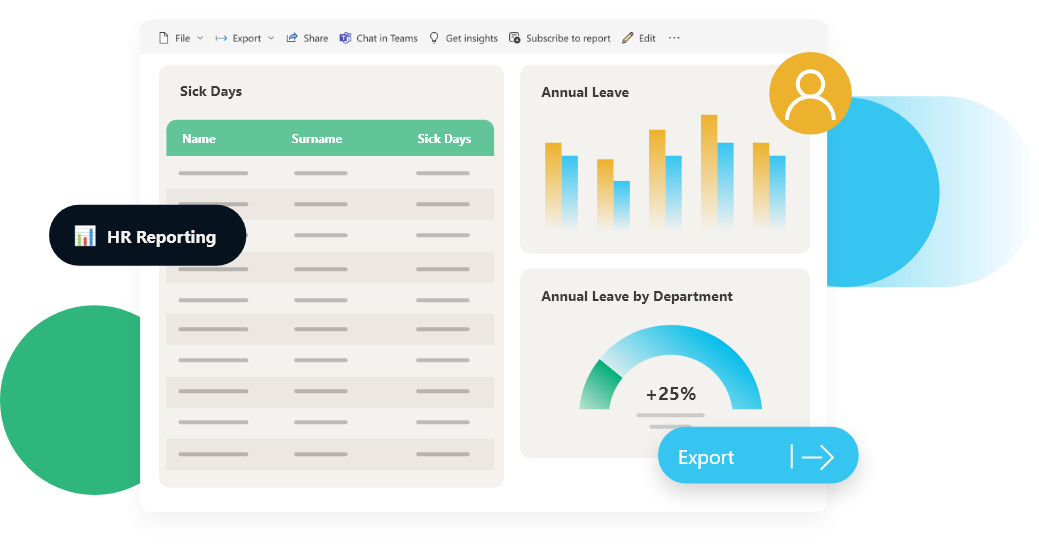The height and width of the screenshot is (552, 1039).
Task: Click the blue Export button
Action: tap(757, 456)
